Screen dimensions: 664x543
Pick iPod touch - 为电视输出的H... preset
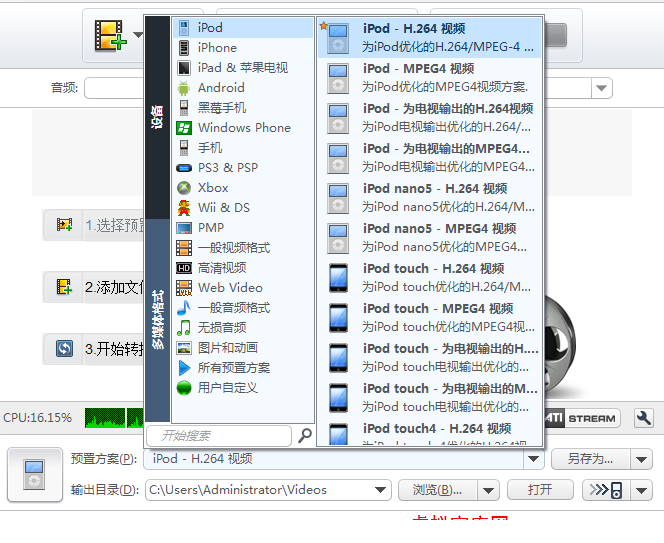(x=429, y=357)
